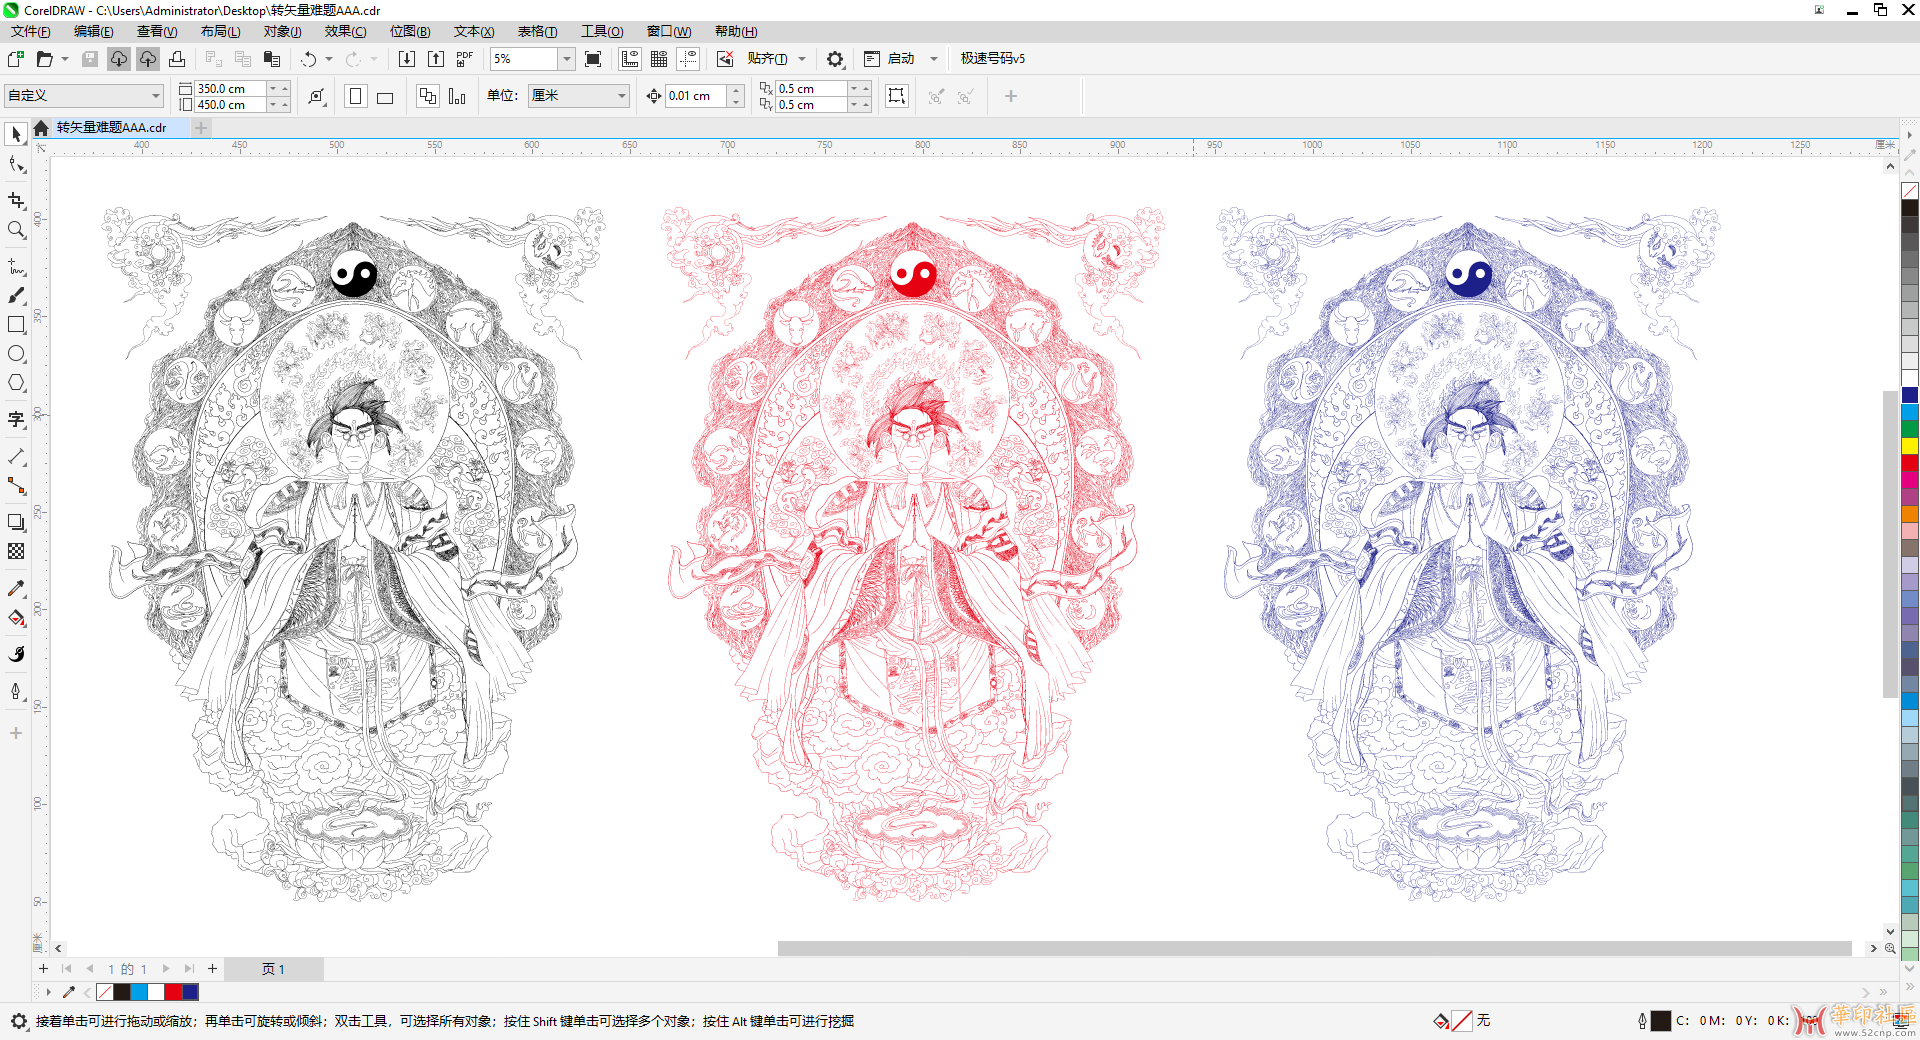Click Welcome screen home icon tab
Viewport: 1920px width, 1040px height.
coord(41,128)
